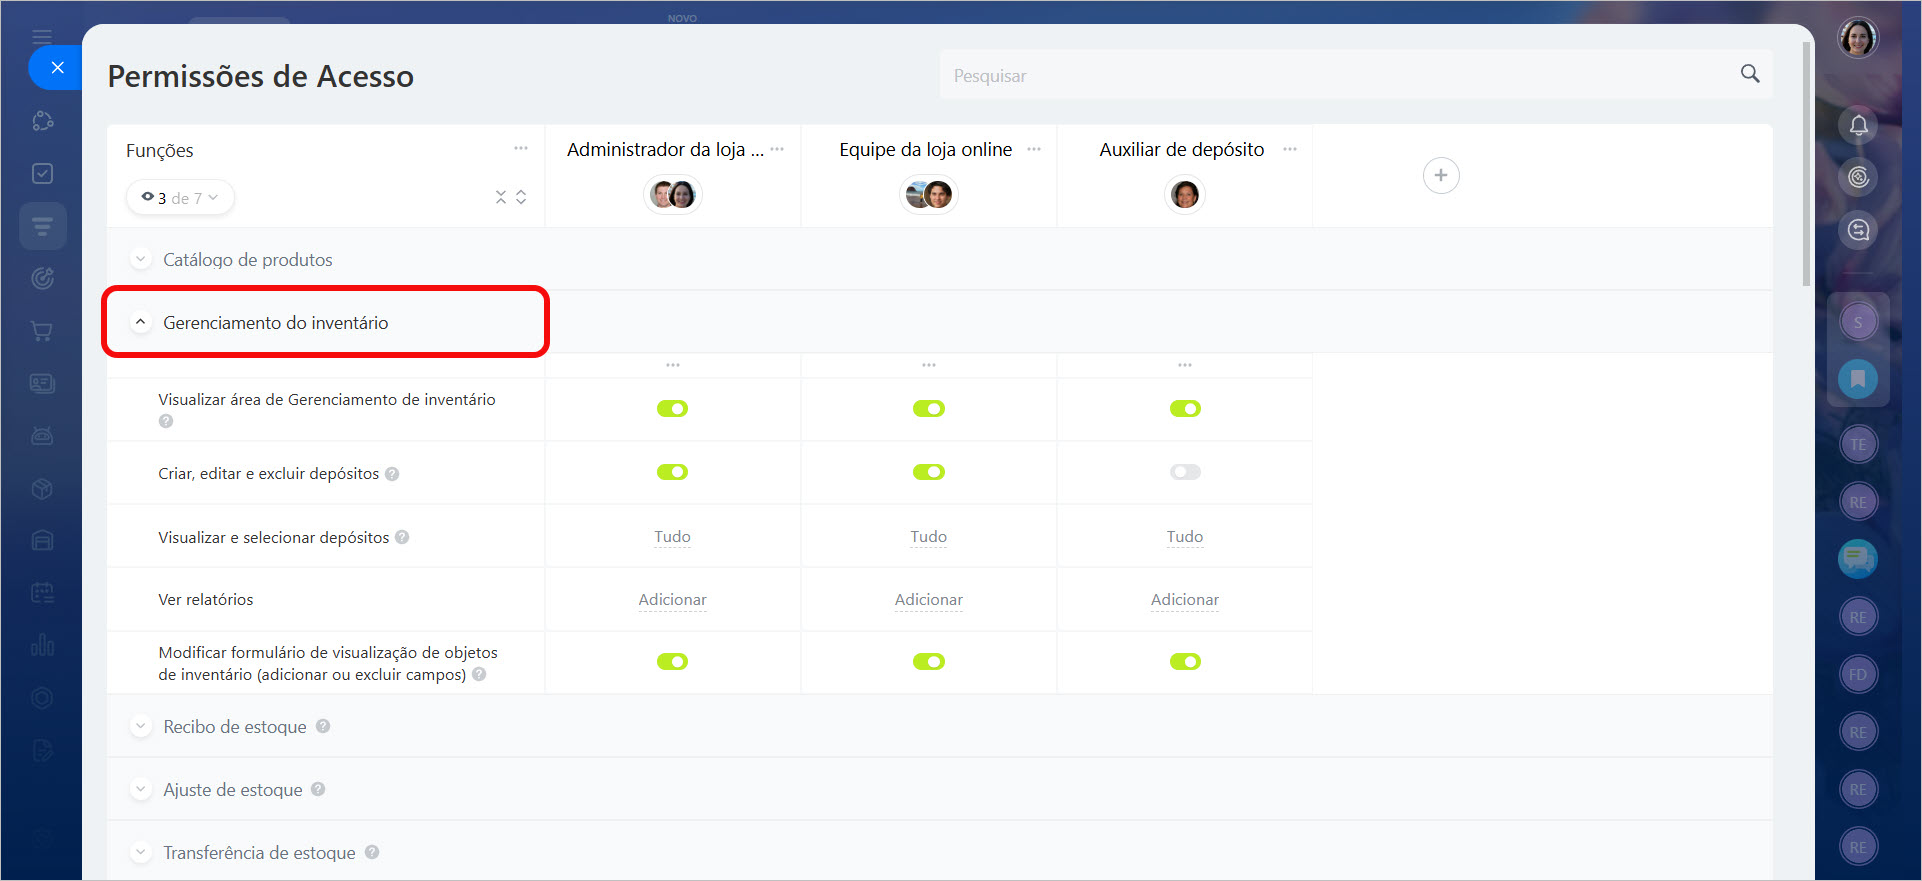Click Adicionar reports for Equipe da loja online
Image resolution: width=1922 pixels, height=881 pixels.
929,600
